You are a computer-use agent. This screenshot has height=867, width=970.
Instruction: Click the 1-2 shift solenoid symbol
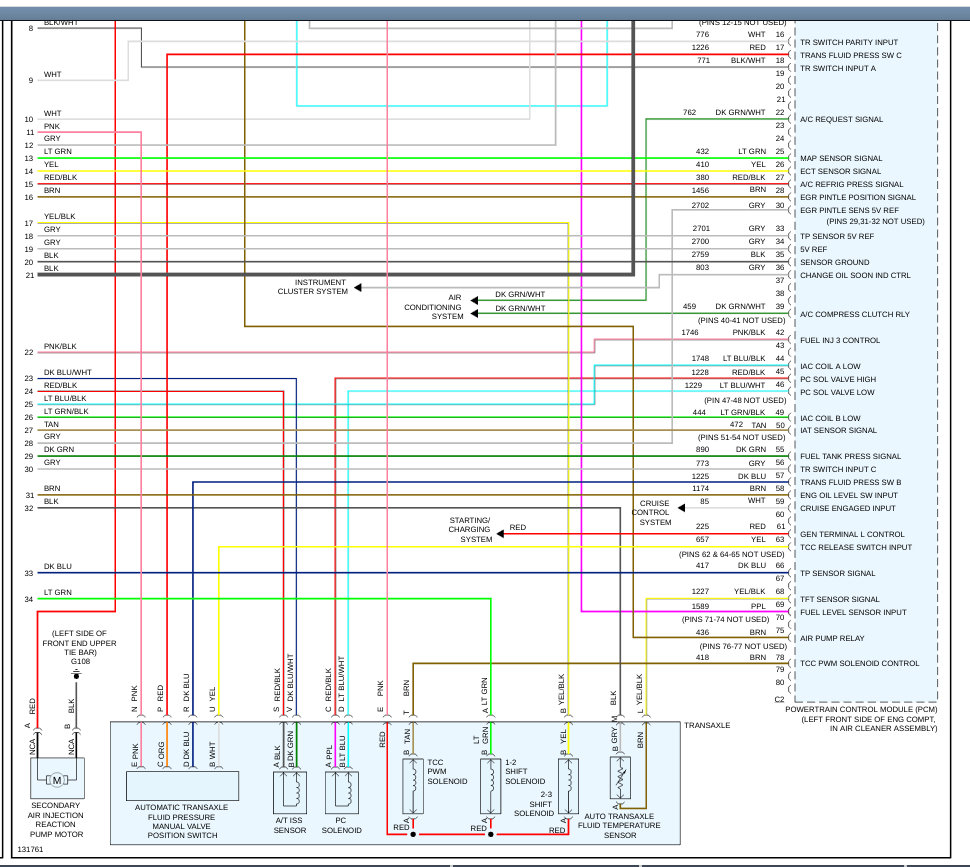tap(491, 787)
